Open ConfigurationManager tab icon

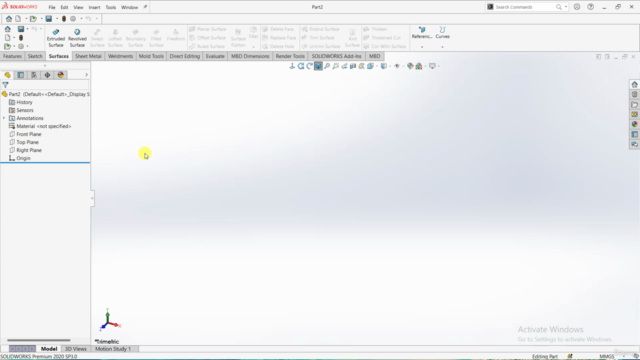34,75
